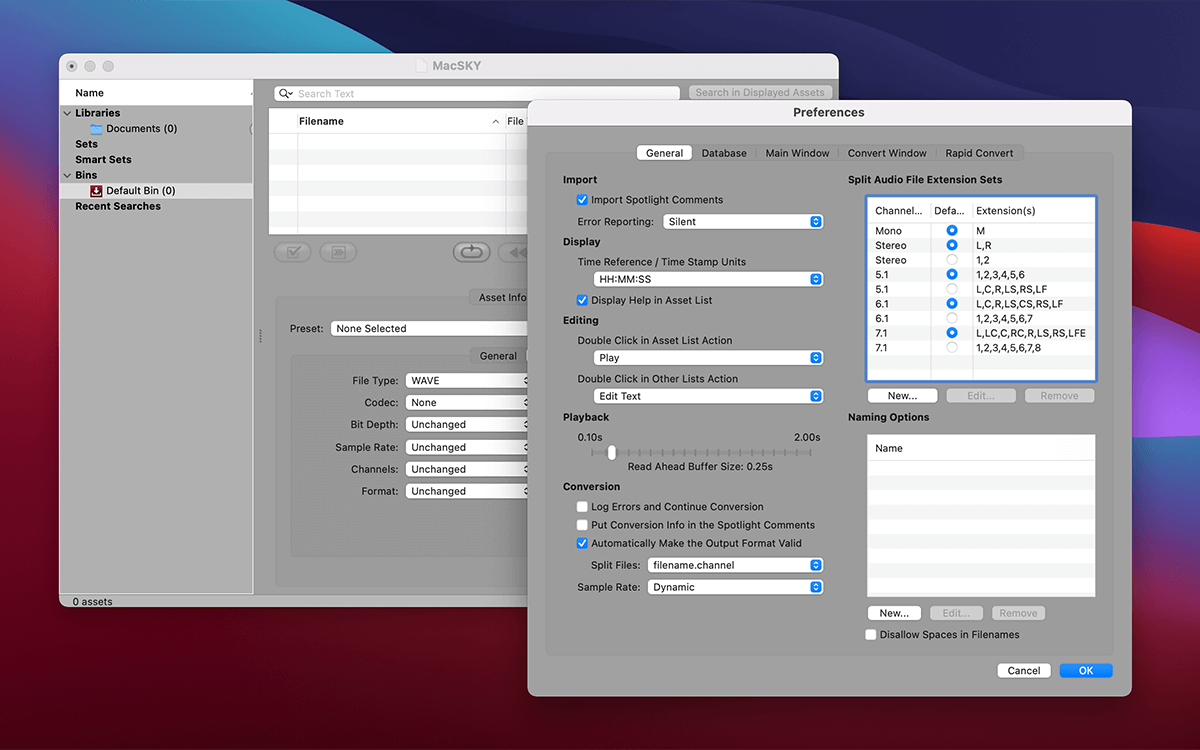This screenshot has height=750, width=1200.
Task: Enable Disallow Spaces in Filenames
Action: point(871,635)
